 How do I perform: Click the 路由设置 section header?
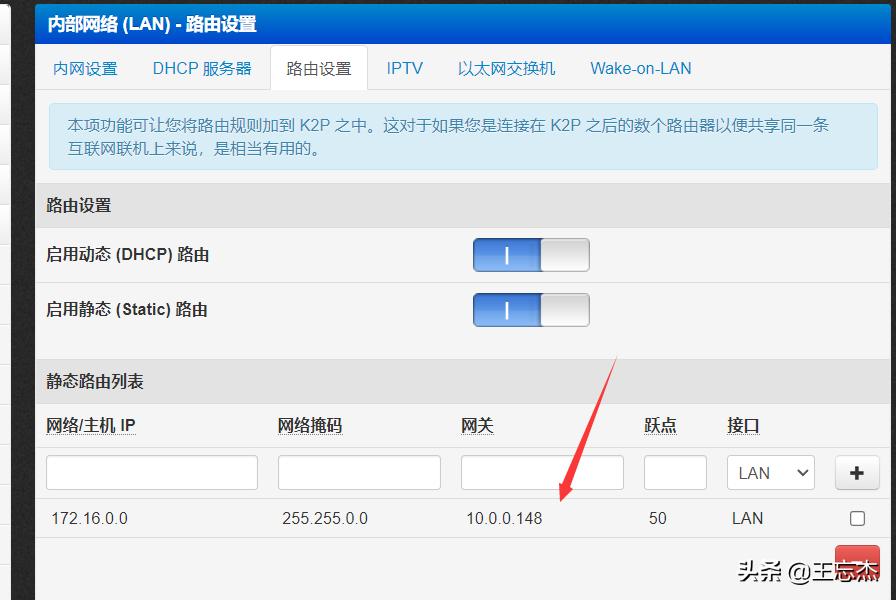click(80, 205)
